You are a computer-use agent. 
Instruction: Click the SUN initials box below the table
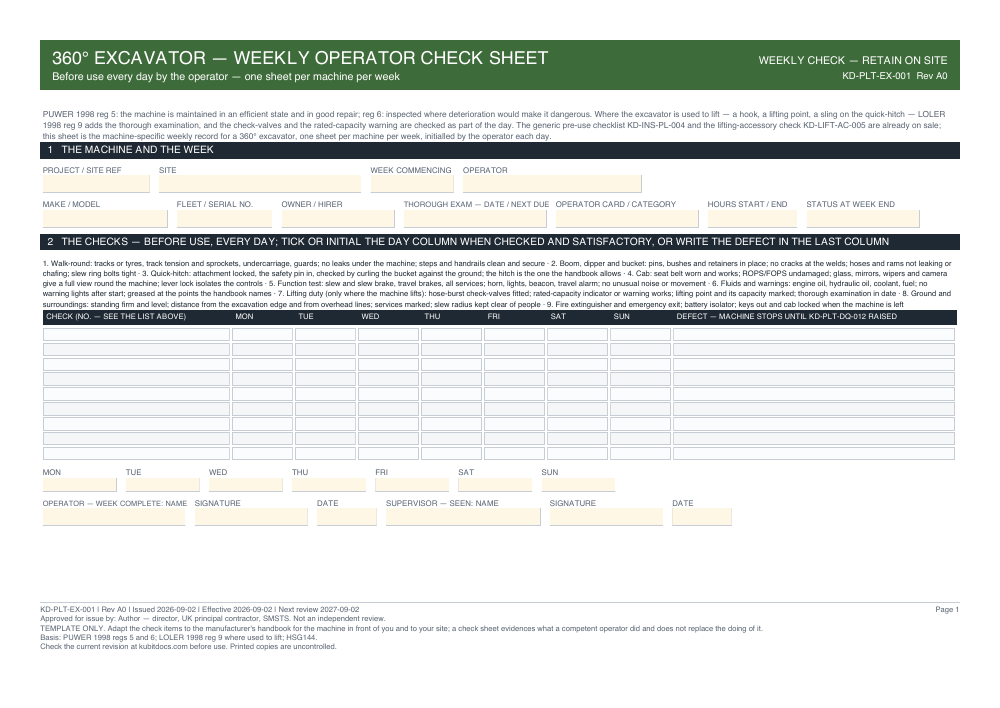click(578, 485)
